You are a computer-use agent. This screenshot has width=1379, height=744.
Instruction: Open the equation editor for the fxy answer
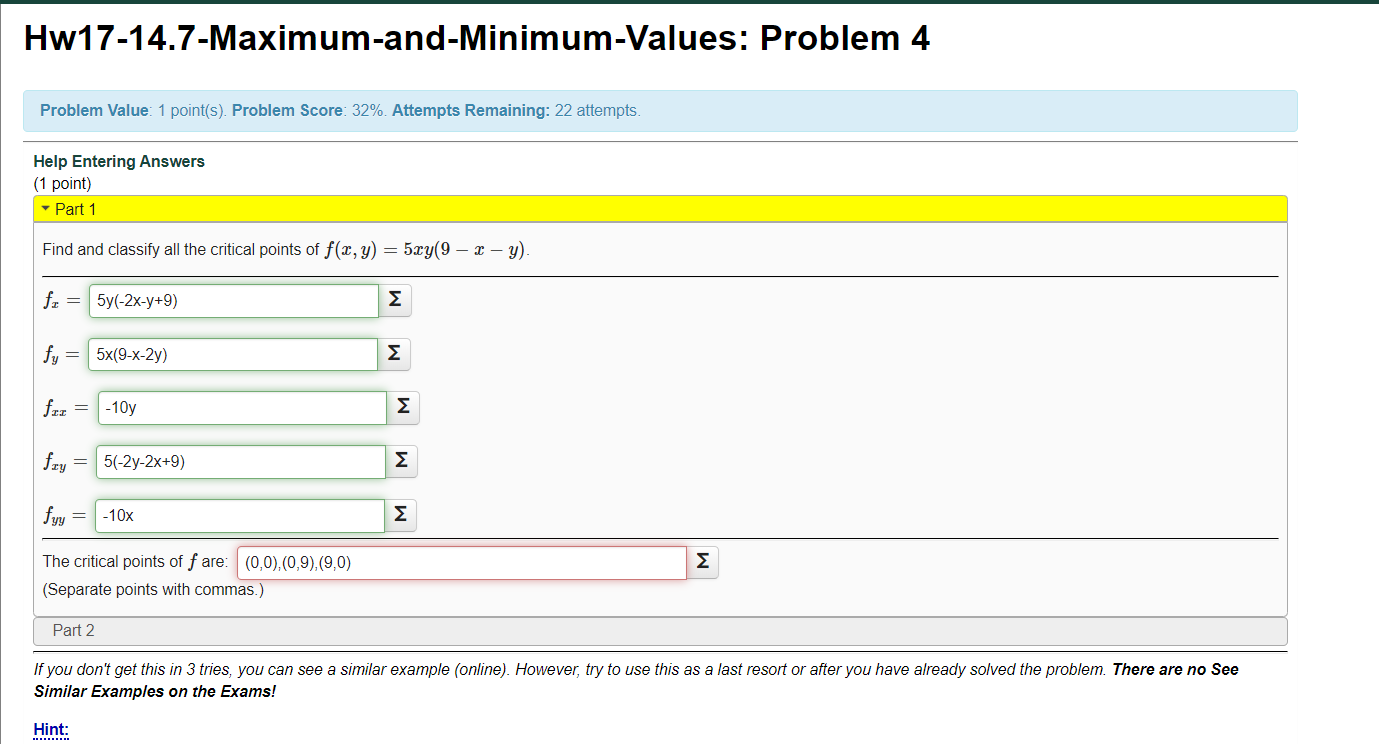pos(402,461)
